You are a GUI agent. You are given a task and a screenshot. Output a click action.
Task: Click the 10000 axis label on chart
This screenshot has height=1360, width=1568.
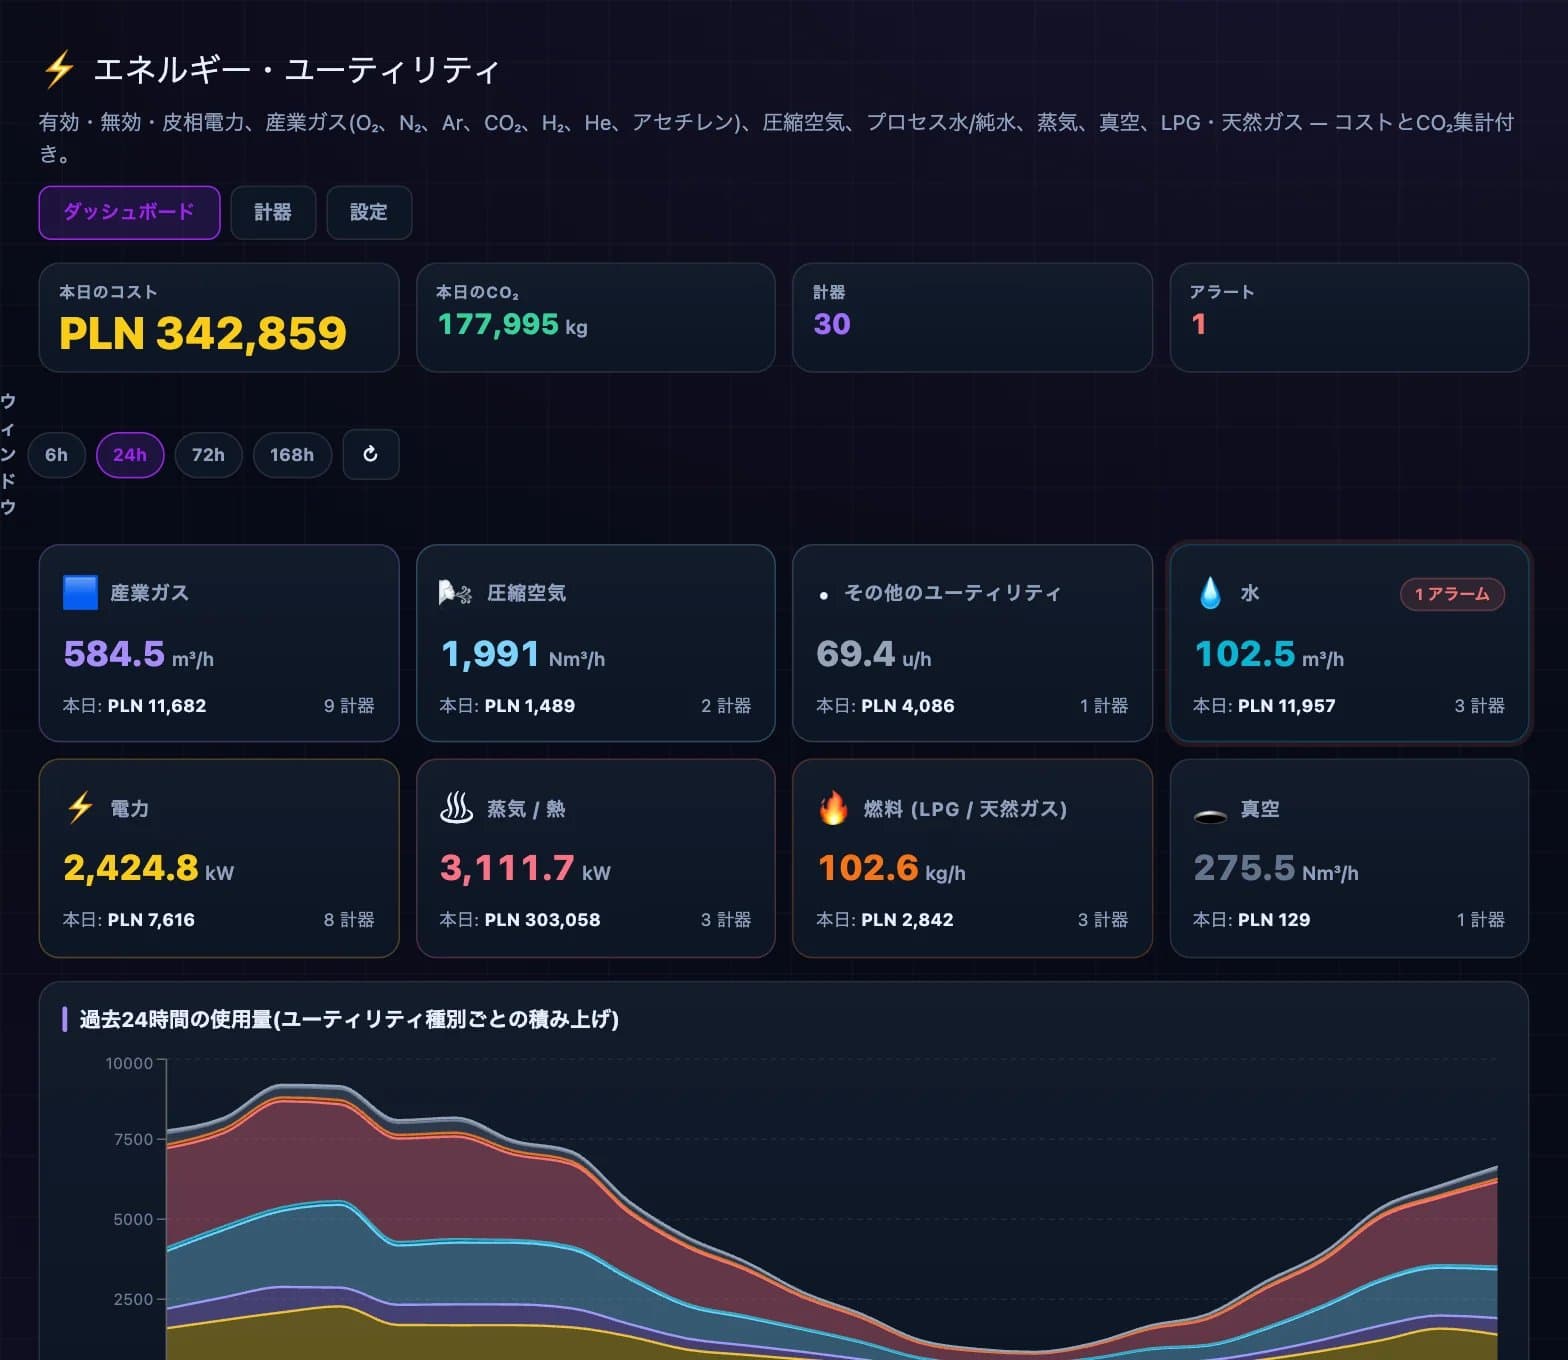[129, 1063]
